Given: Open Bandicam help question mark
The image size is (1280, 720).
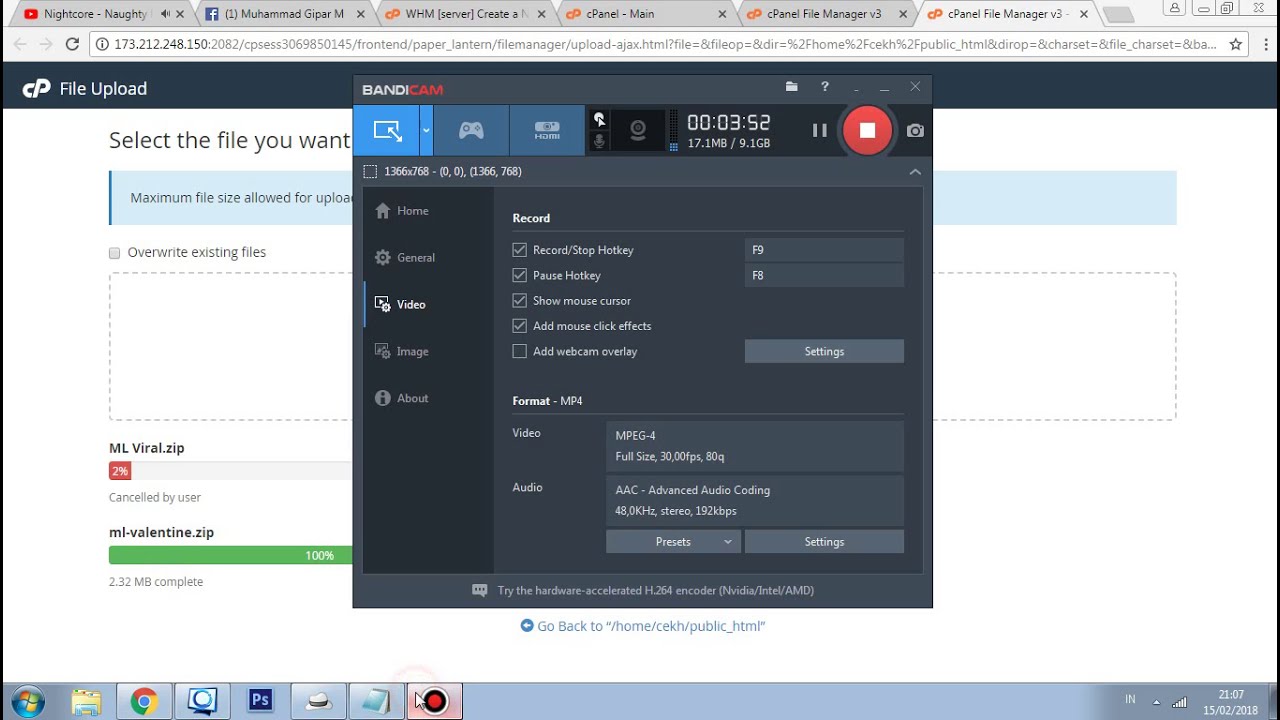Looking at the screenshot, I should pyautogui.click(x=825, y=87).
